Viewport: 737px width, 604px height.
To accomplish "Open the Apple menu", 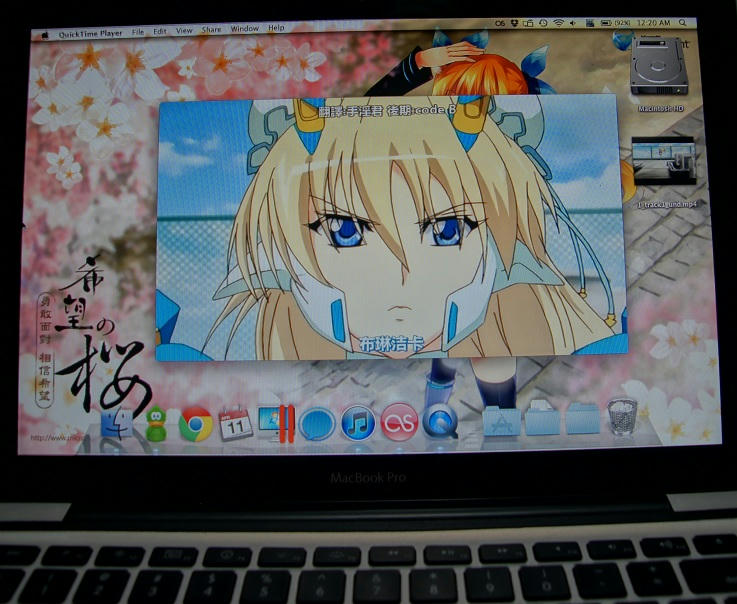I will (x=45, y=35).
